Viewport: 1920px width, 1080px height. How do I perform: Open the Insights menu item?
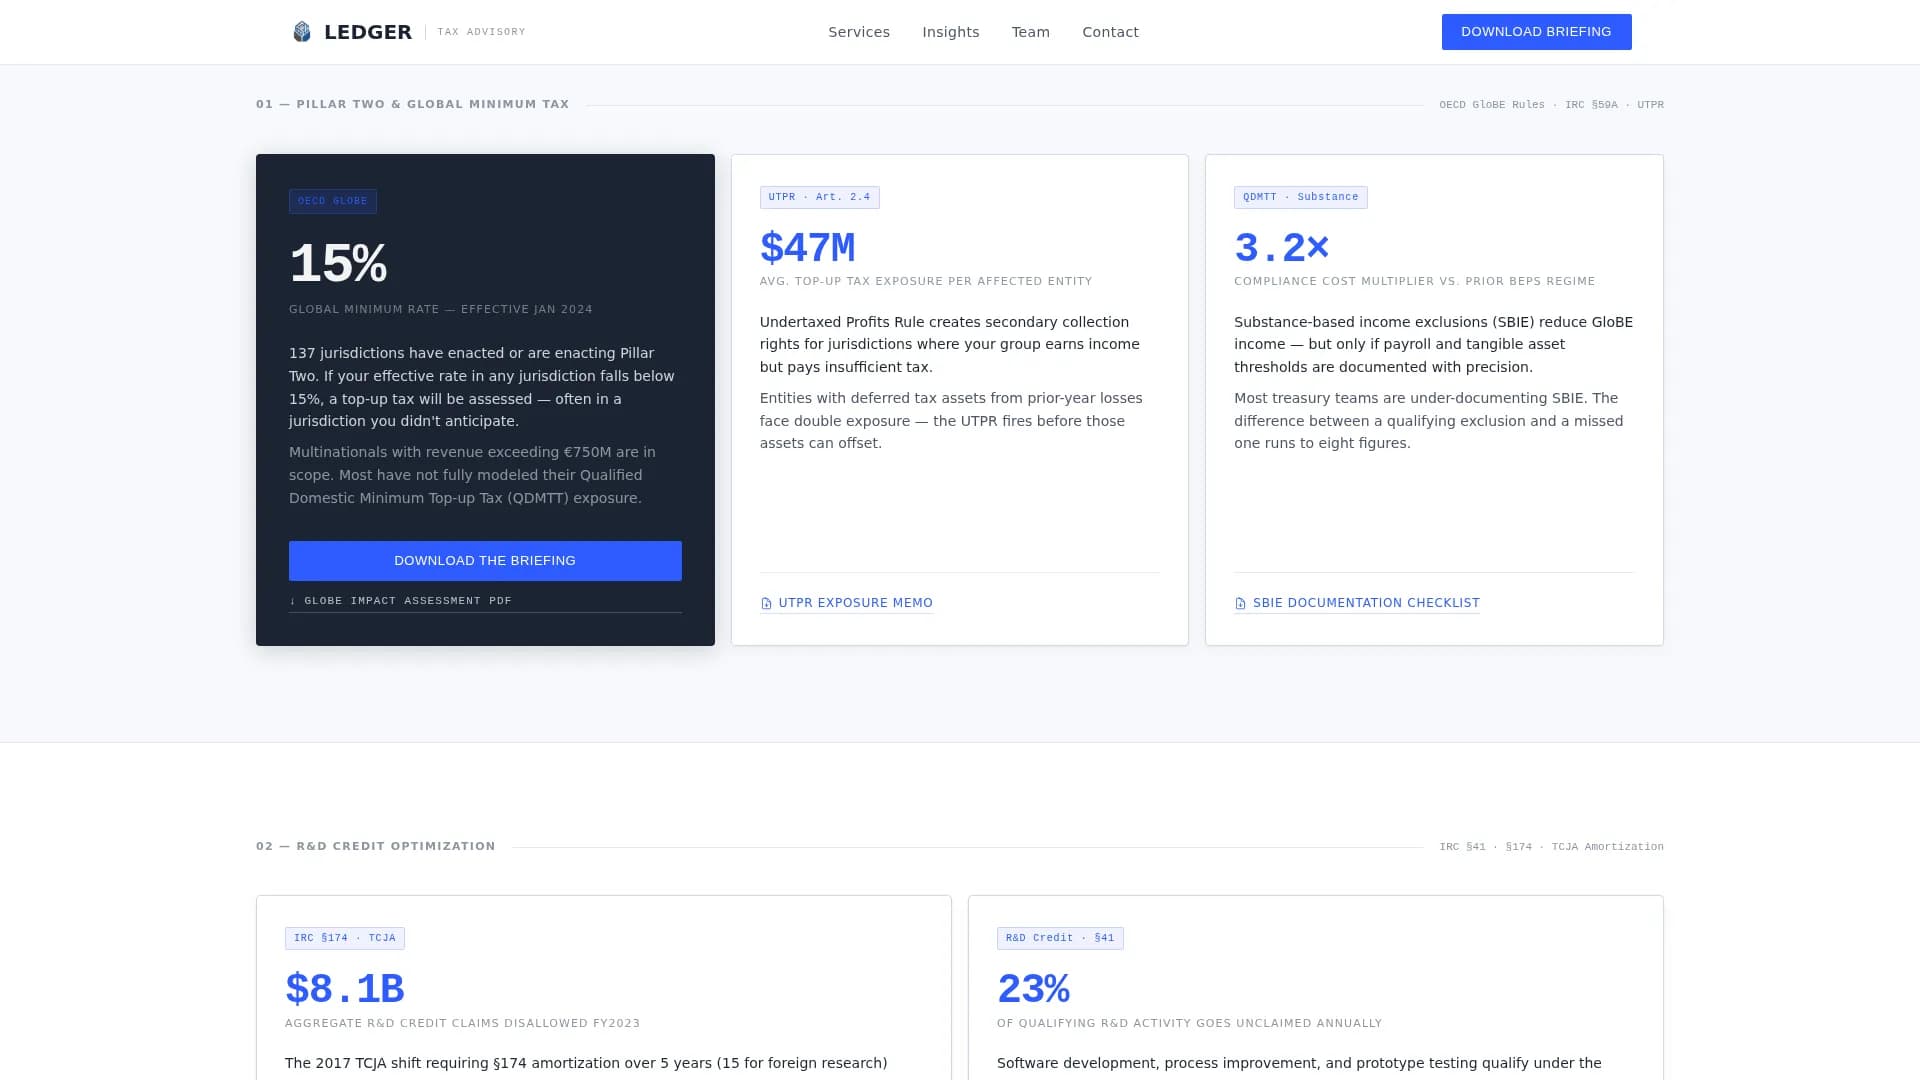click(951, 32)
